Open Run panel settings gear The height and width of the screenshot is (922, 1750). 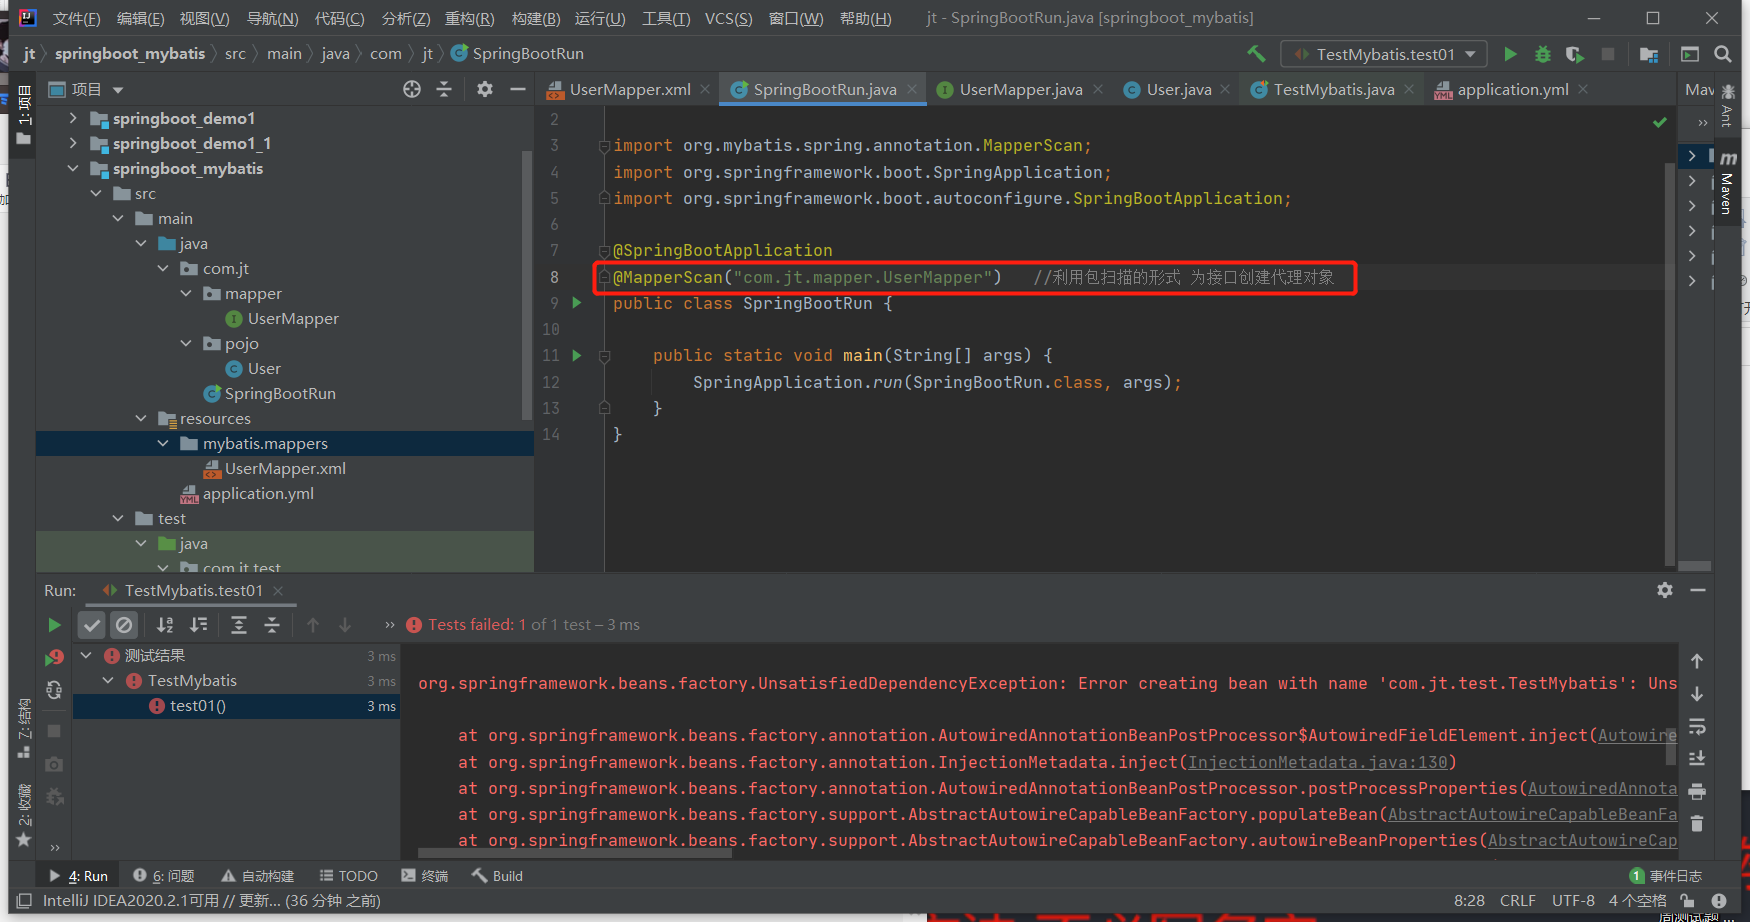click(1665, 590)
